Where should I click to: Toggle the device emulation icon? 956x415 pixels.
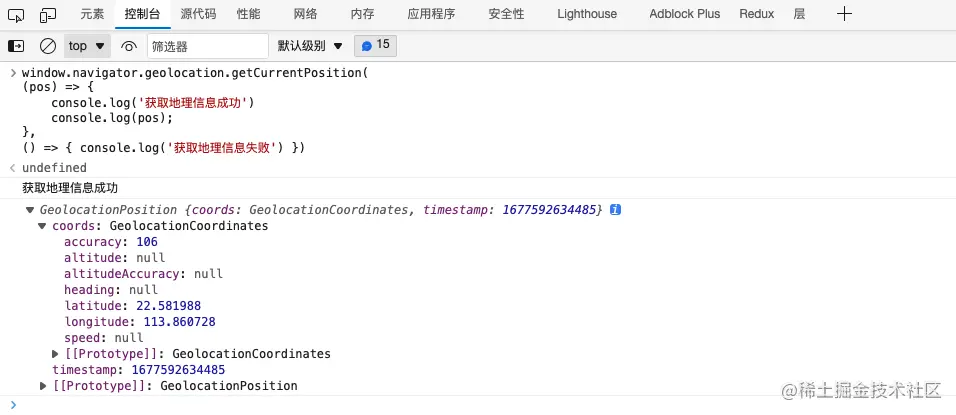[47, 14]
